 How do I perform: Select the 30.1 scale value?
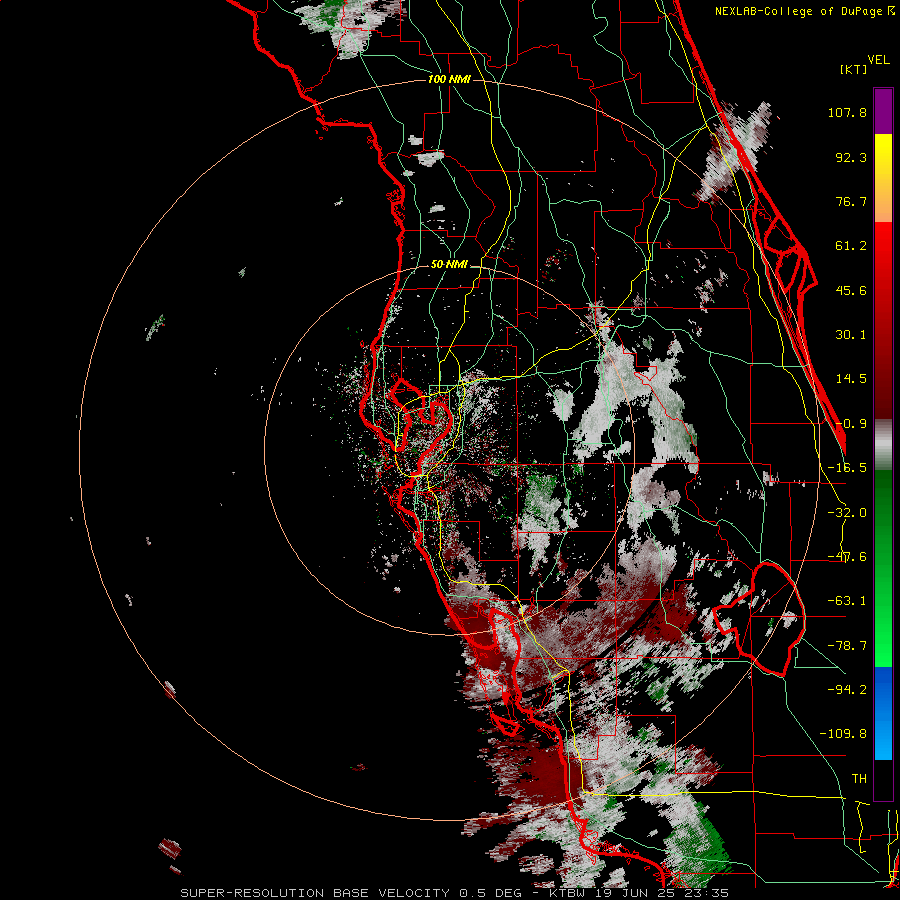(851, 335)
